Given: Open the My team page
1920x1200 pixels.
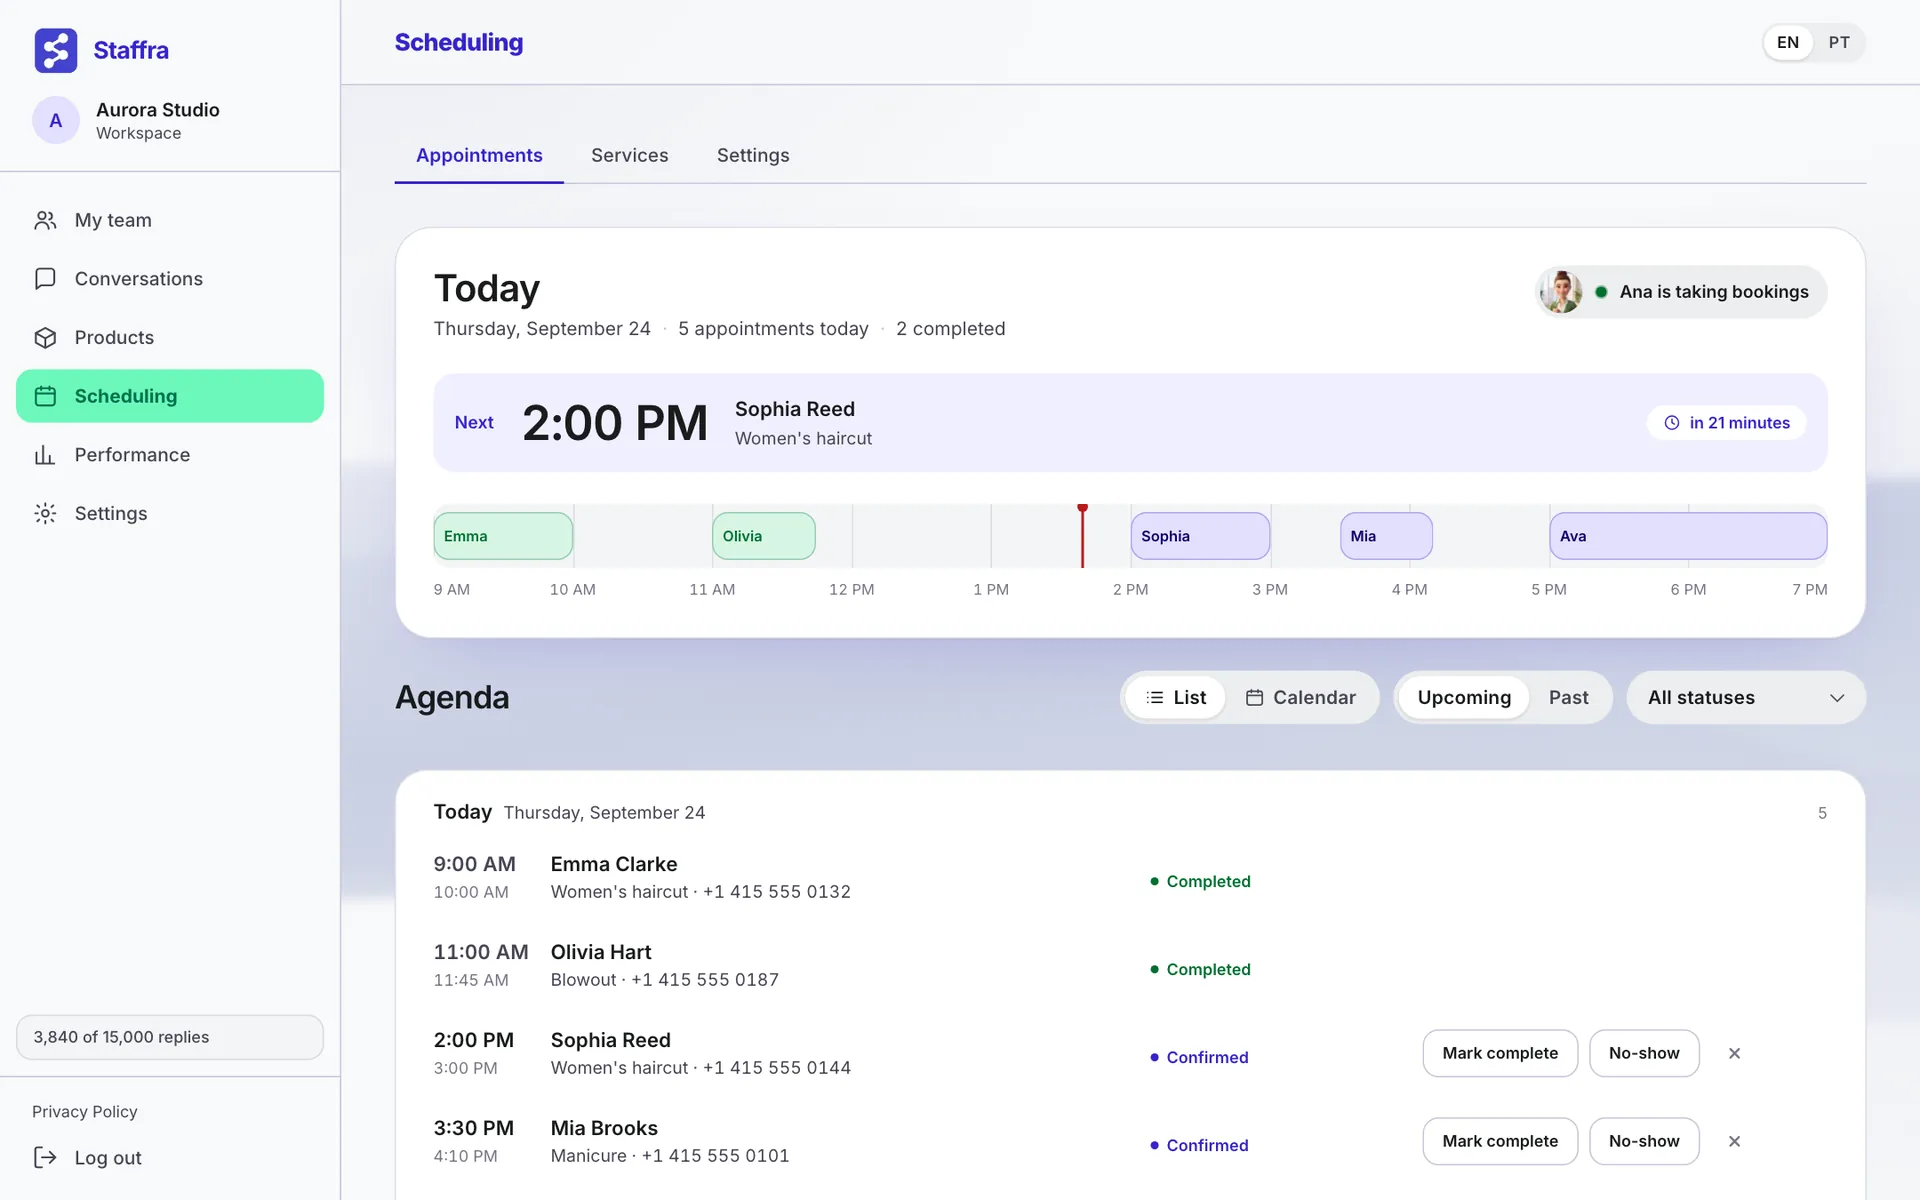Looking at the screenshot, I should (x=170, y=220).
